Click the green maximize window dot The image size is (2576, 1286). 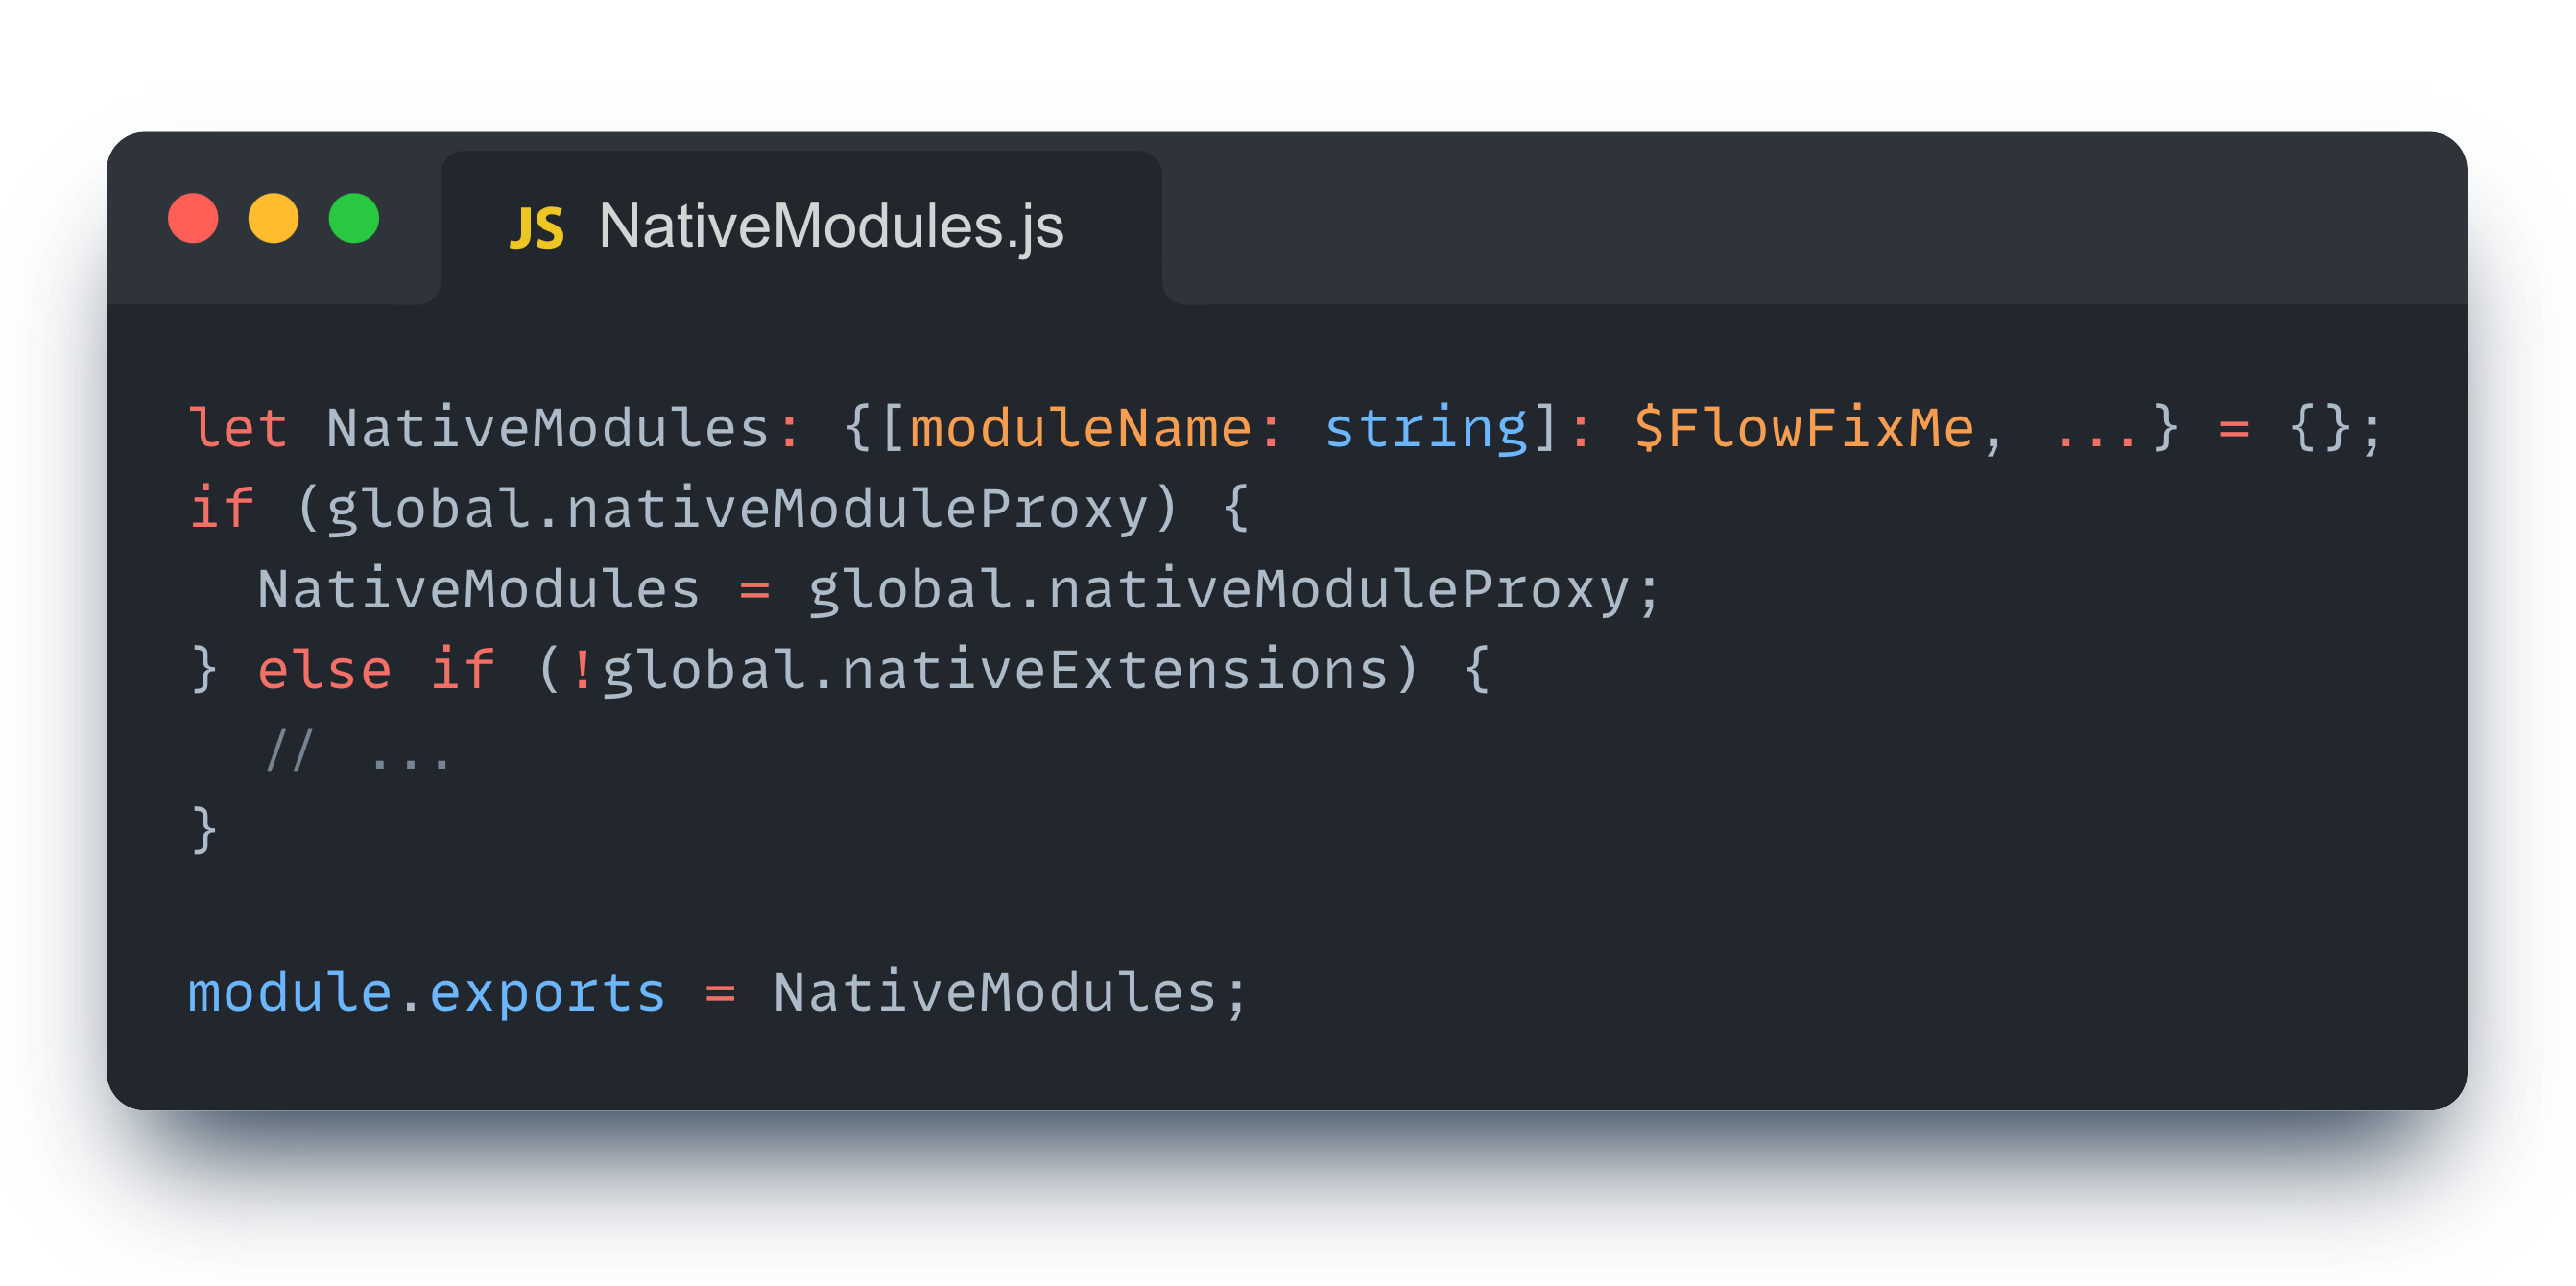354,219
